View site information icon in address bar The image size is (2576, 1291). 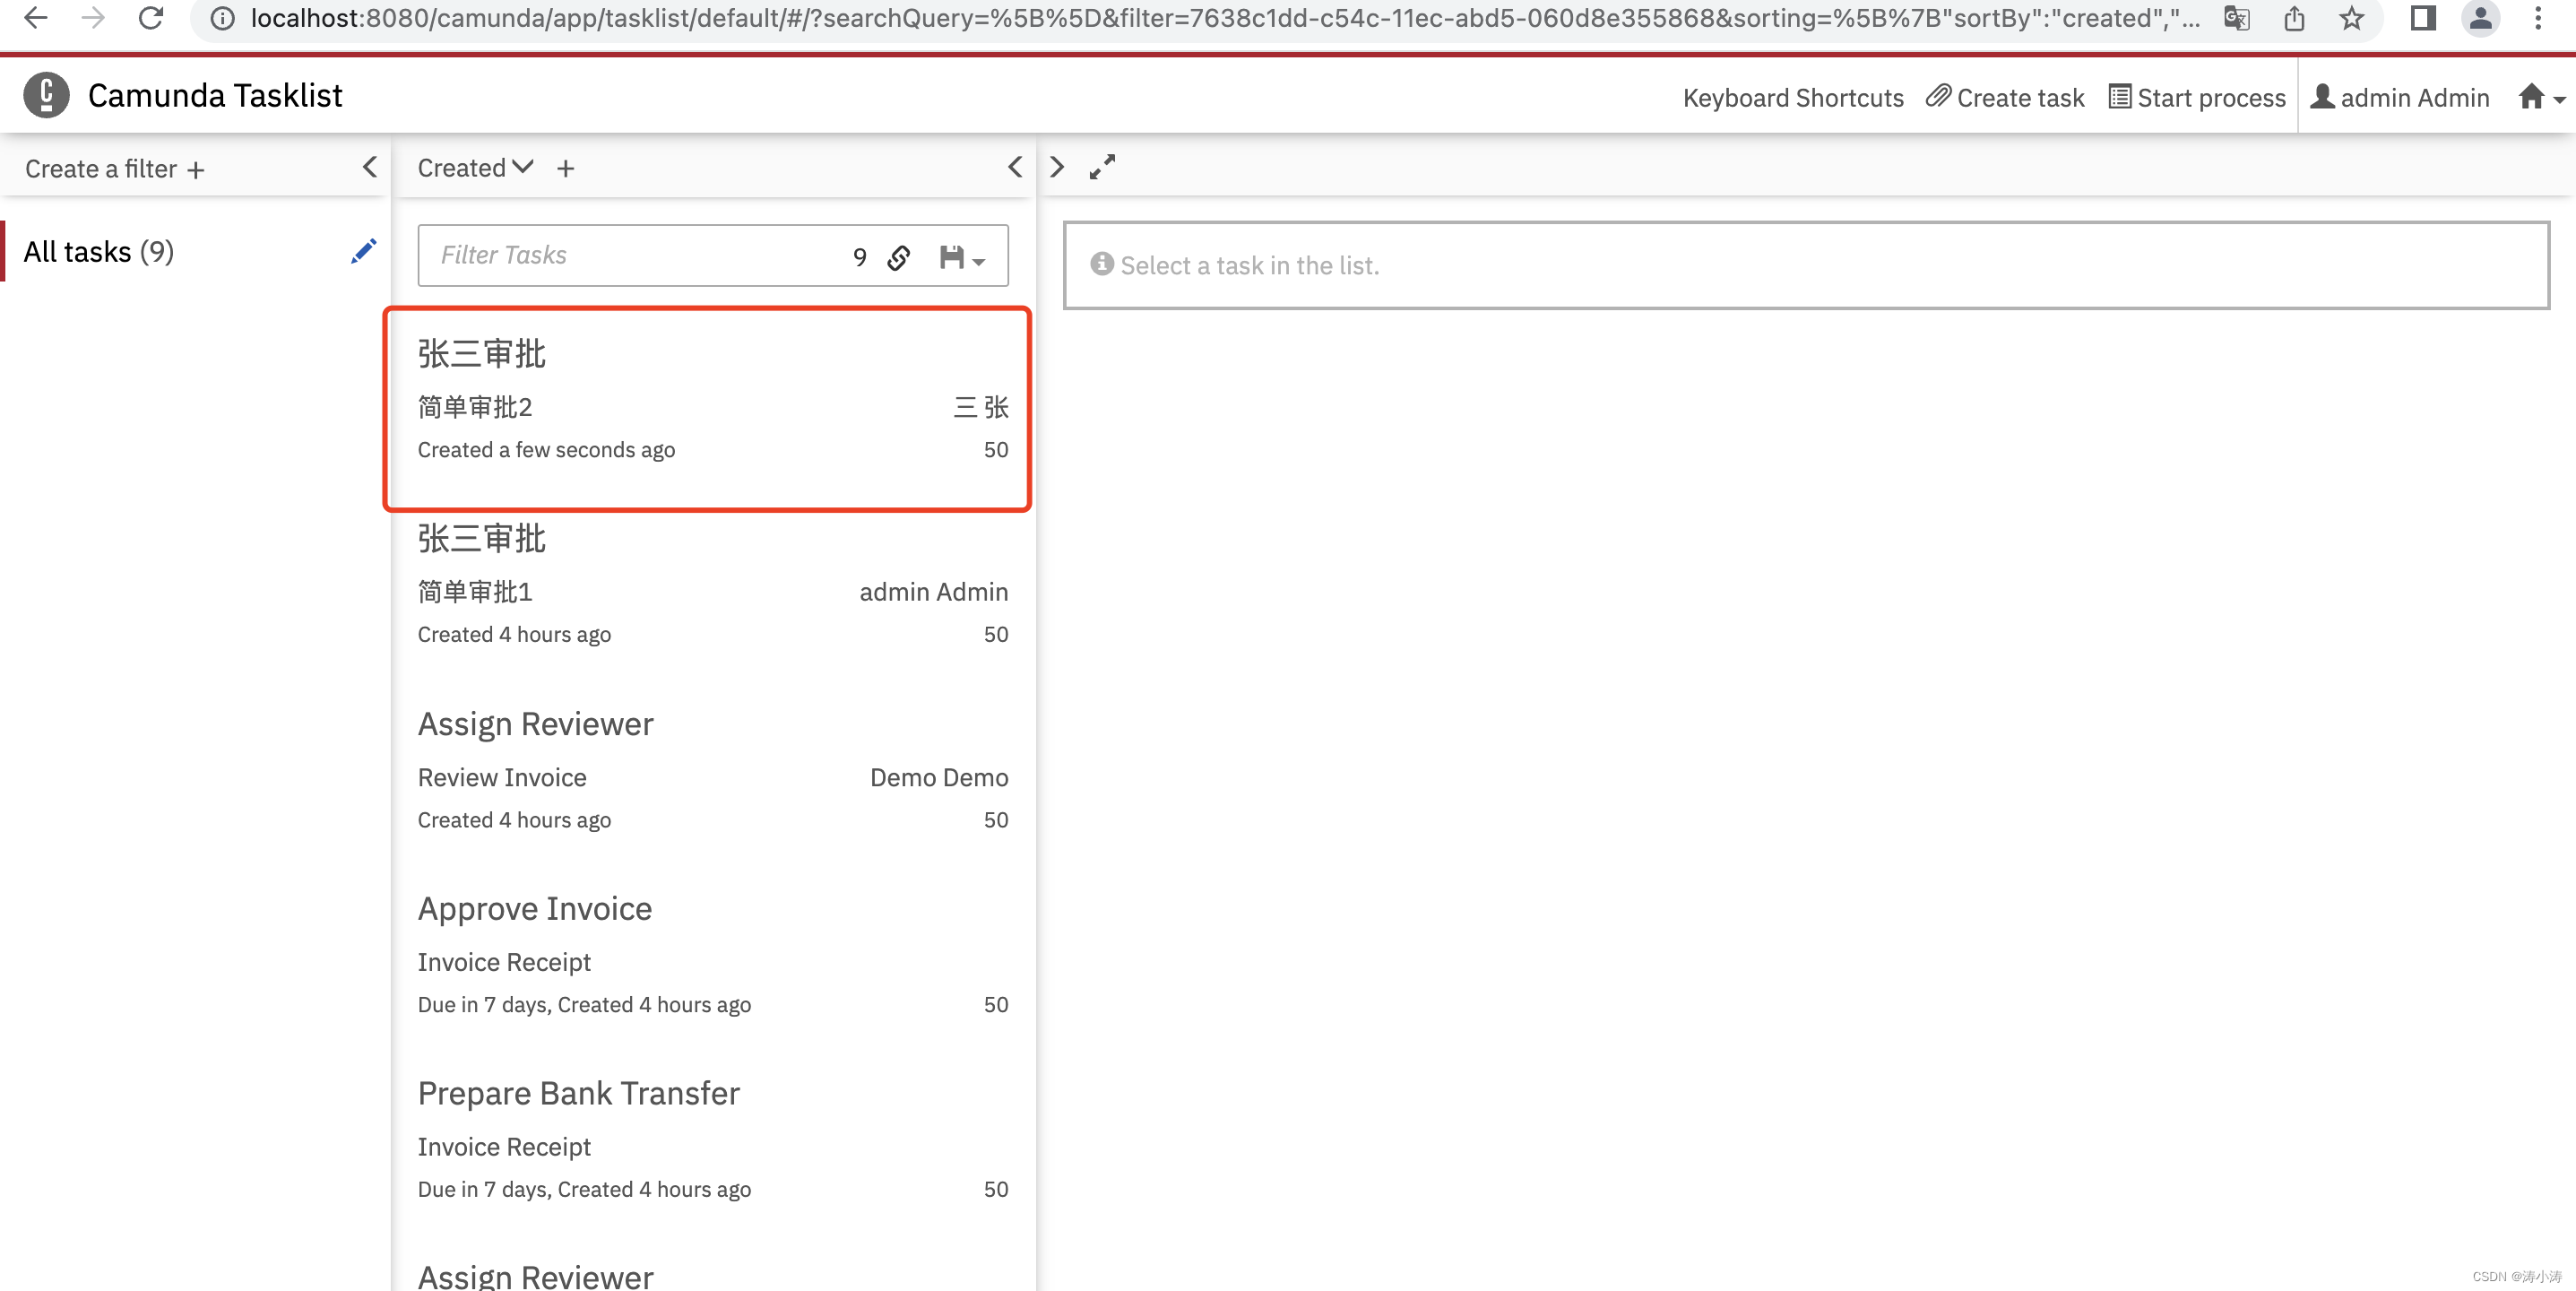(222, 18)
